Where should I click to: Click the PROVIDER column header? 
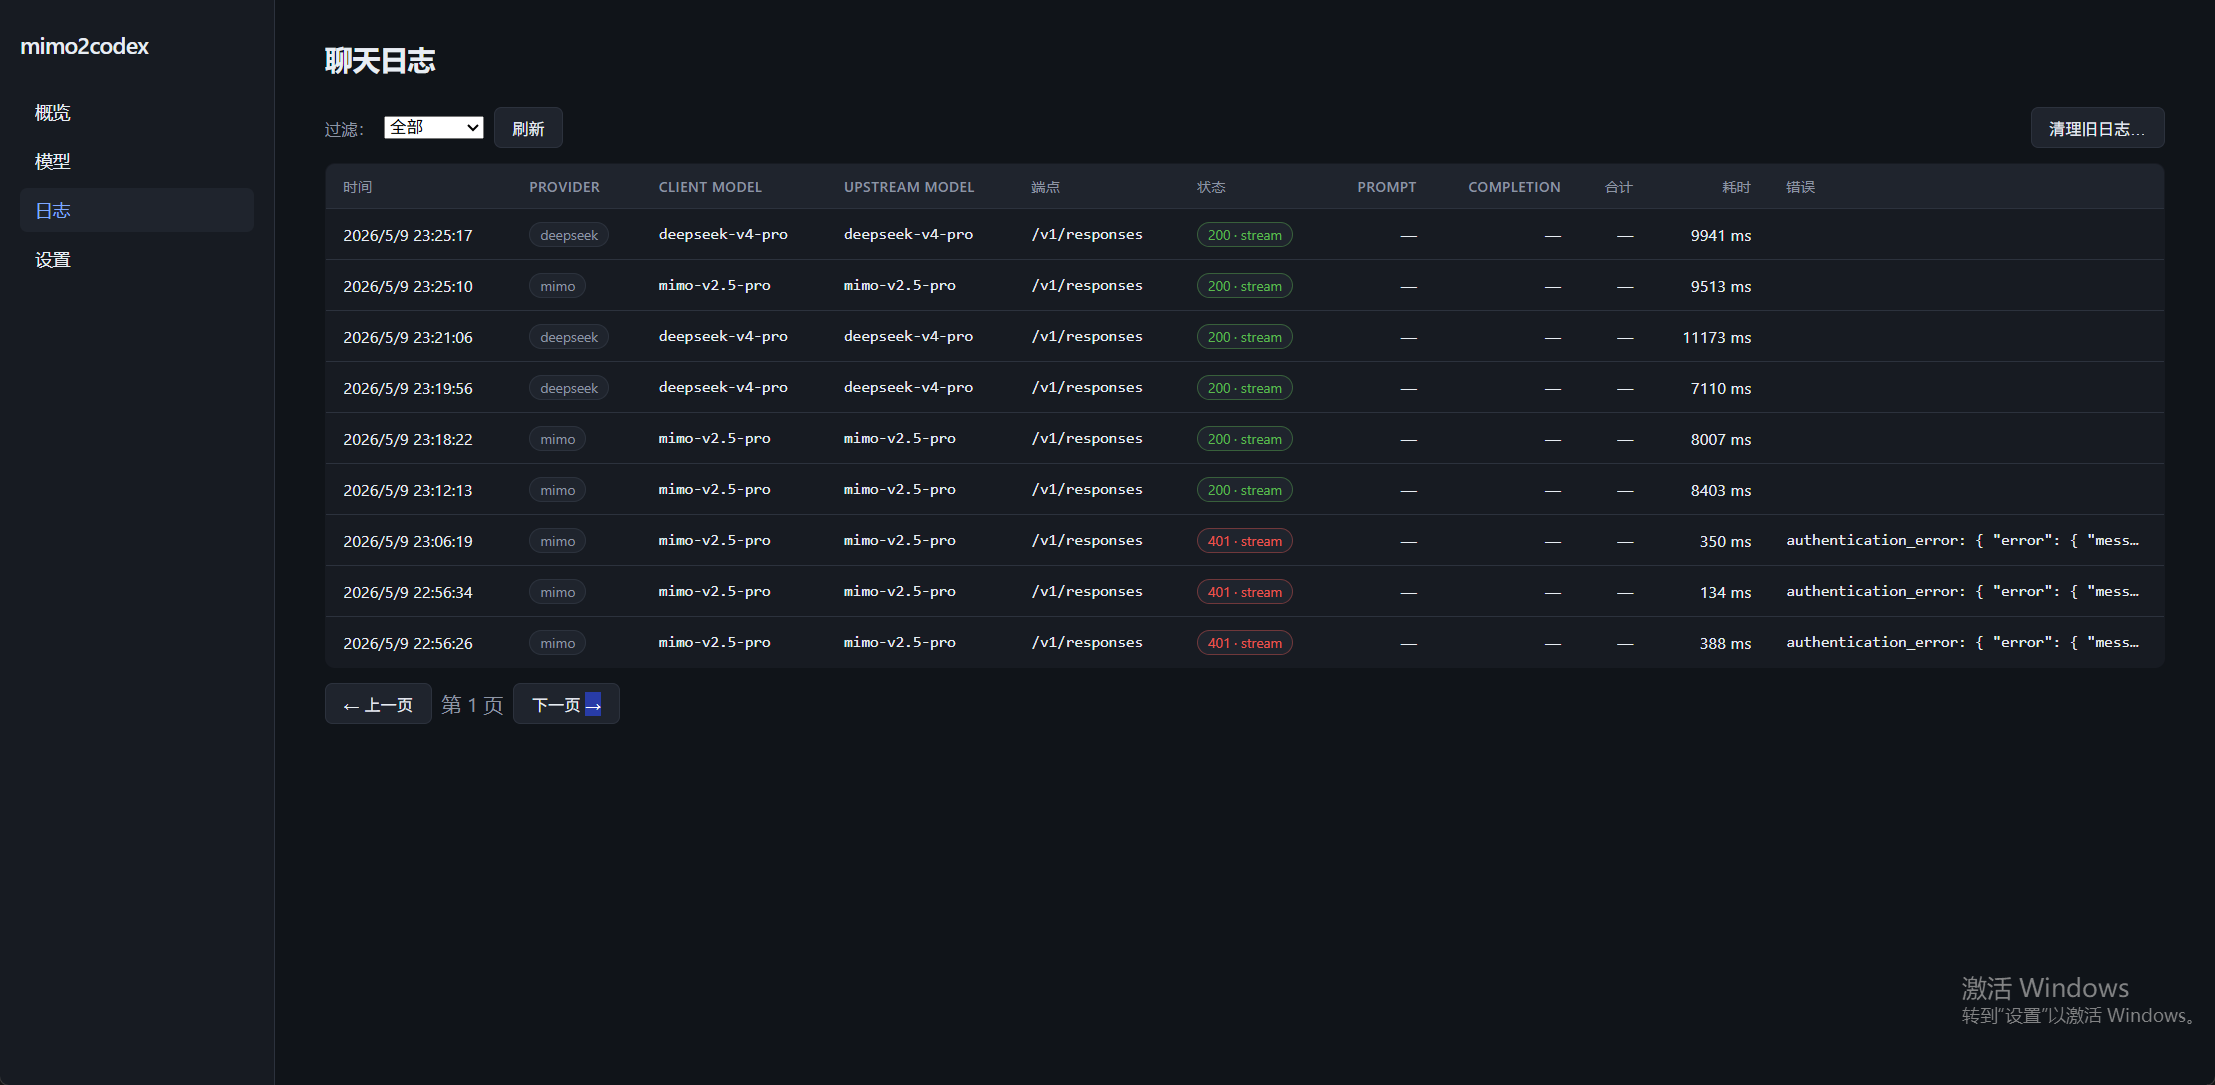click(564, 187)
